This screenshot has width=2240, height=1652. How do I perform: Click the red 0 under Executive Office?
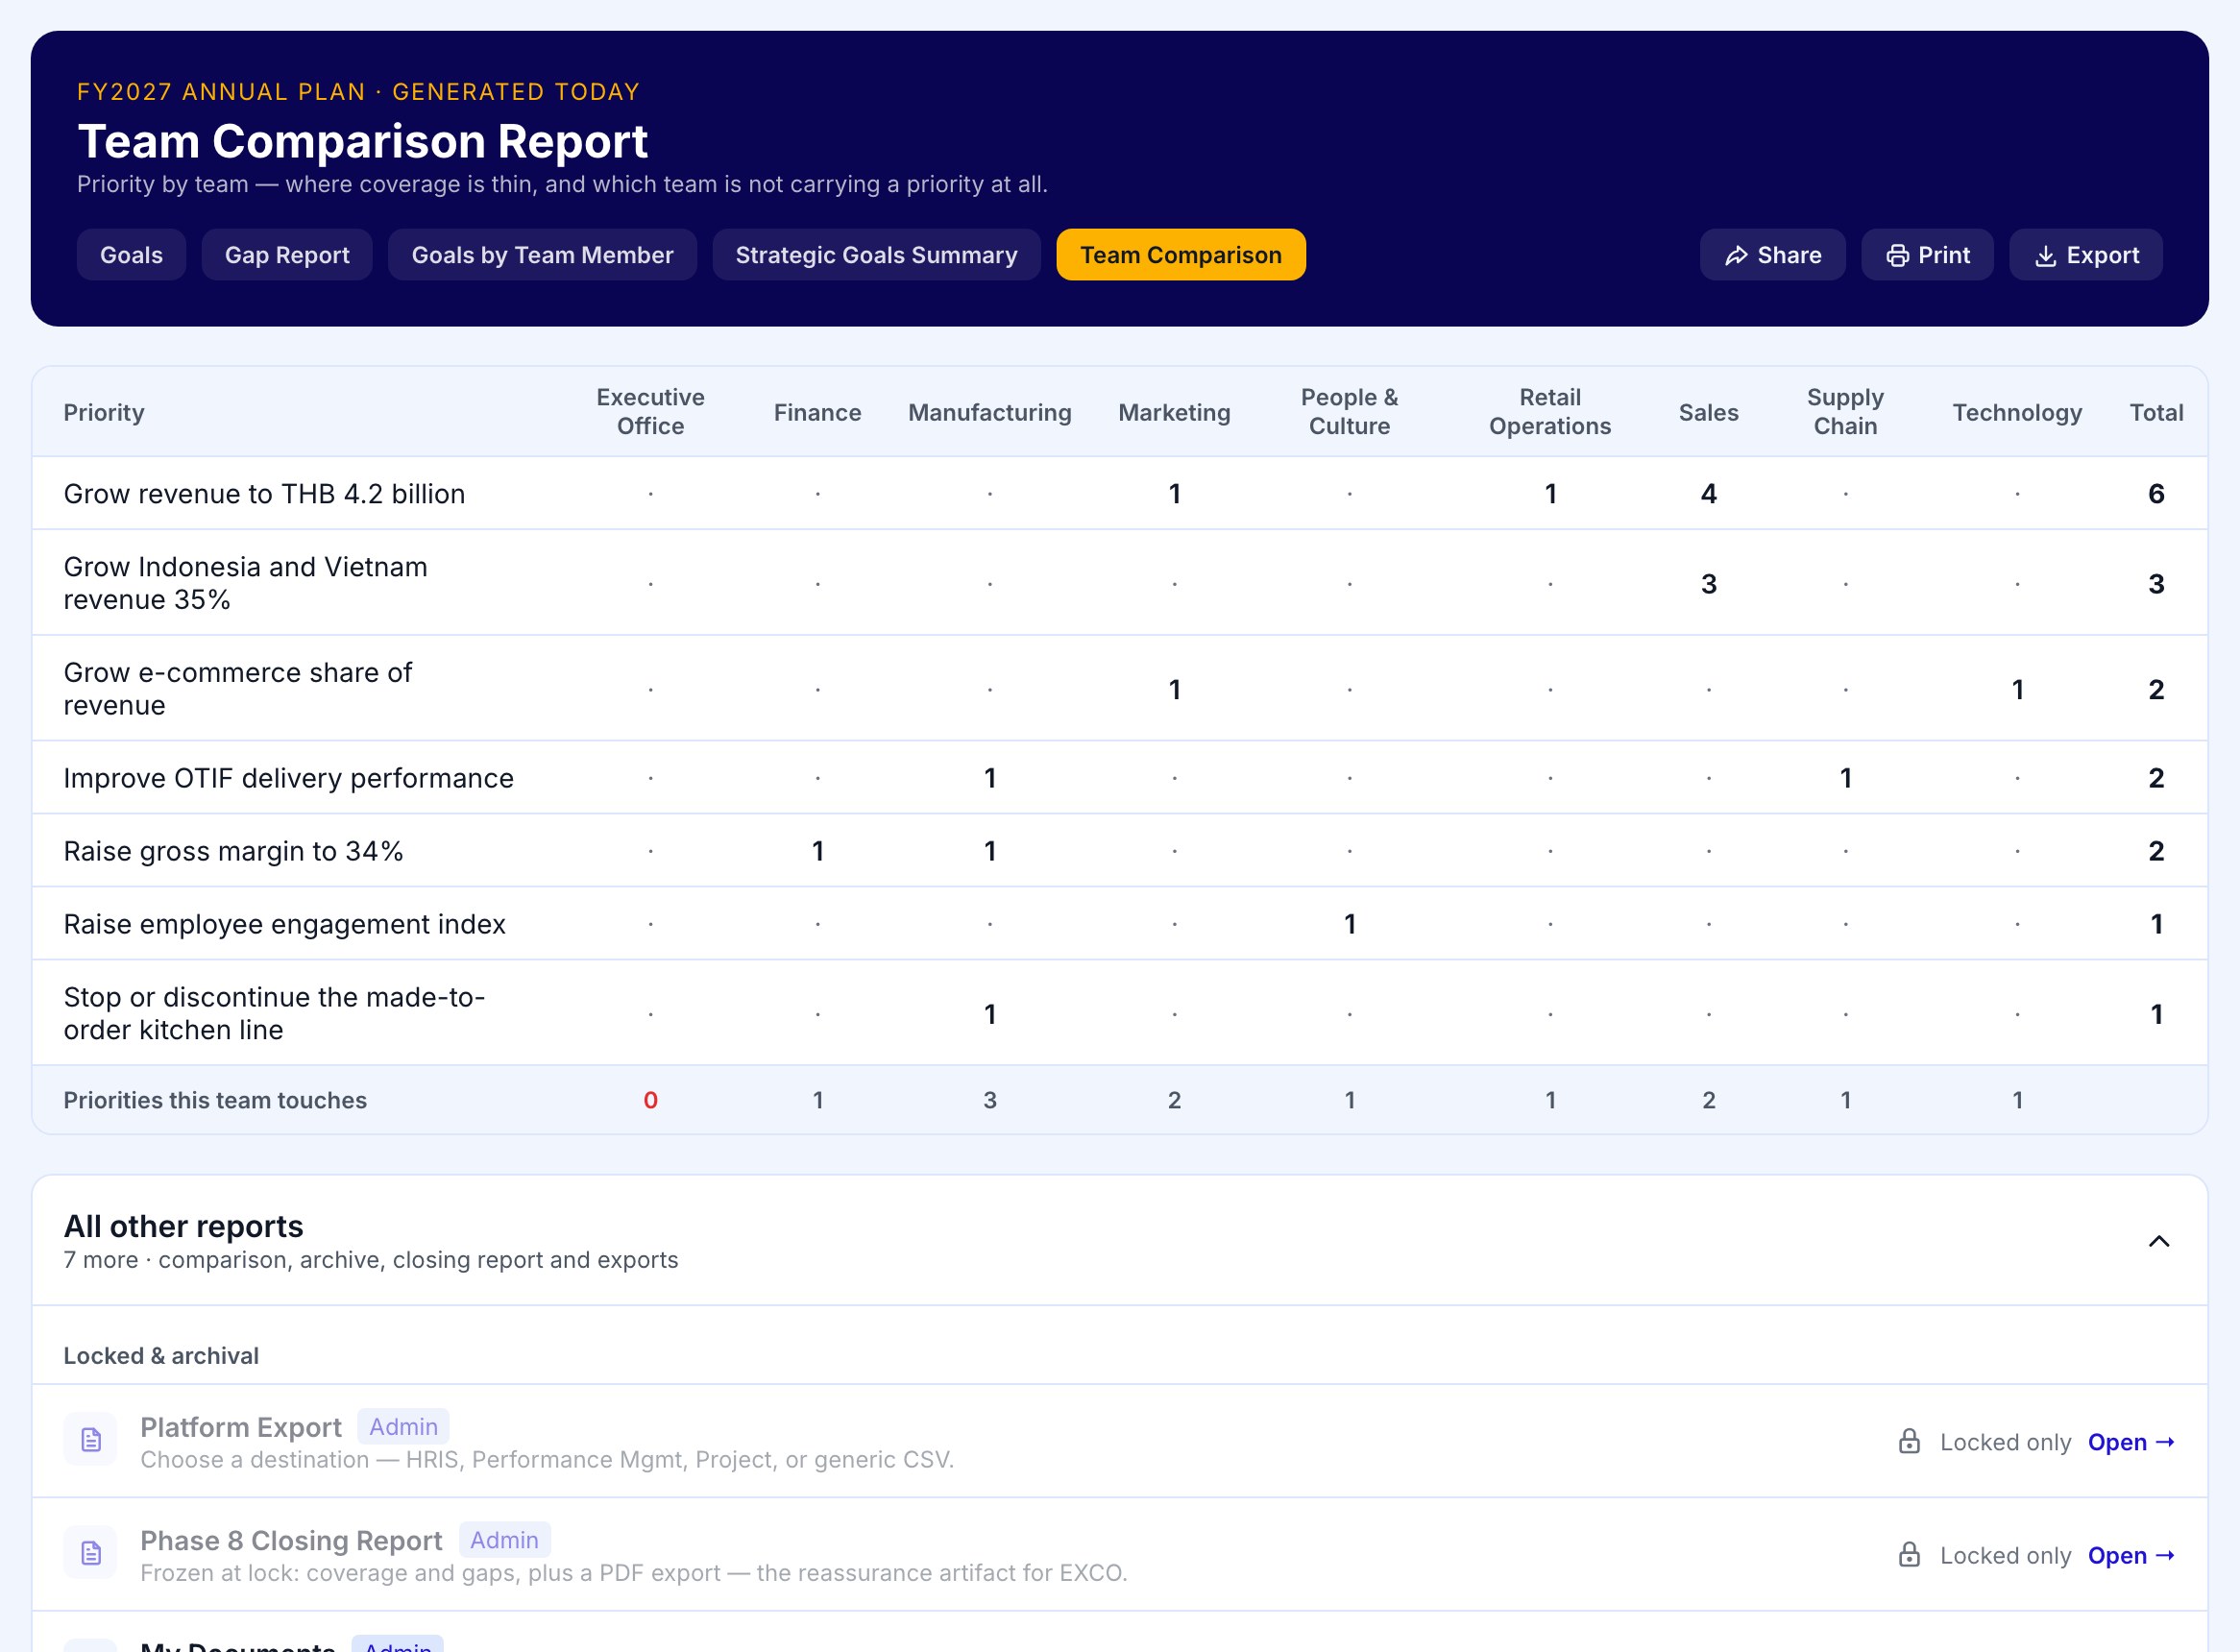[650, 1100]
